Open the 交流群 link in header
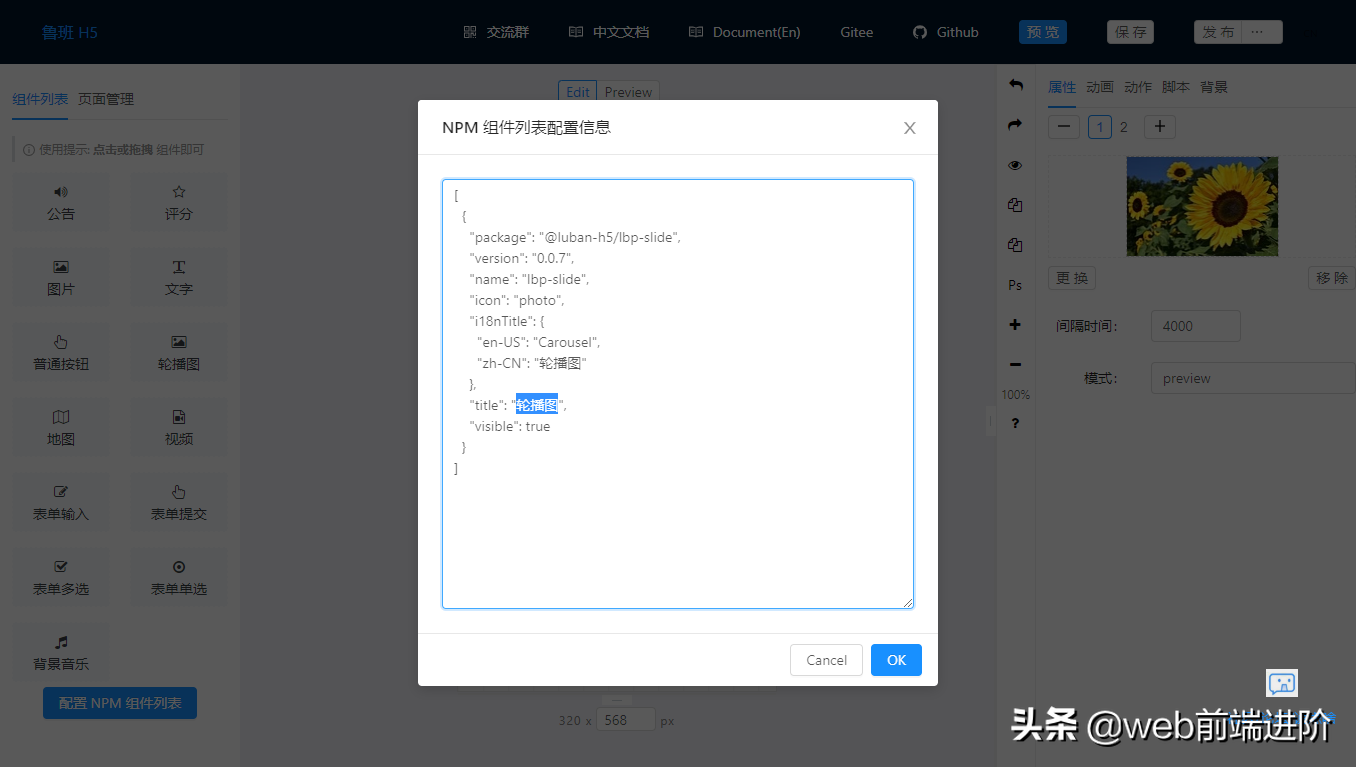The height and width of the screenshot is (767, 1356). click(x=496, y=32)
